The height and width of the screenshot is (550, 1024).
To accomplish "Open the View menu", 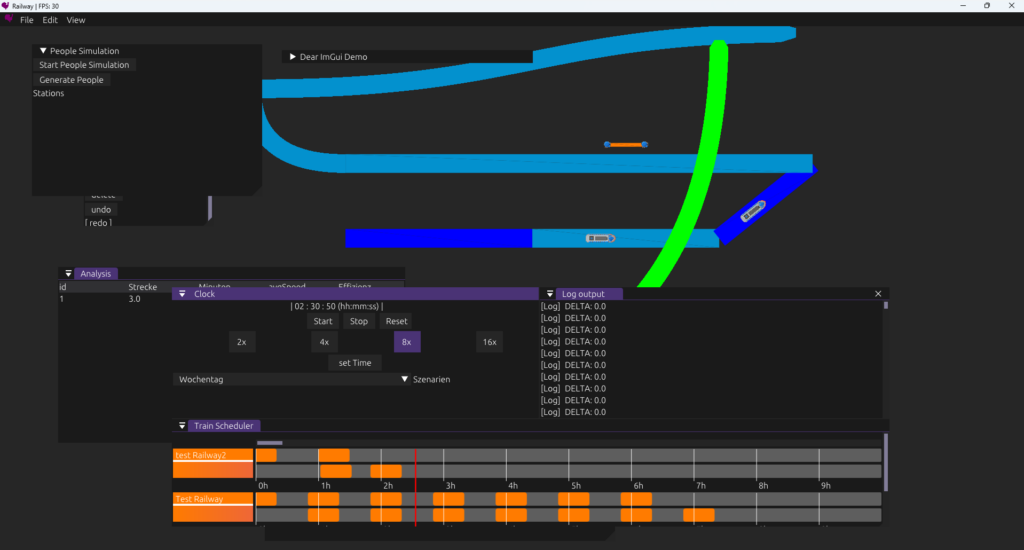I will pos(76,20).
